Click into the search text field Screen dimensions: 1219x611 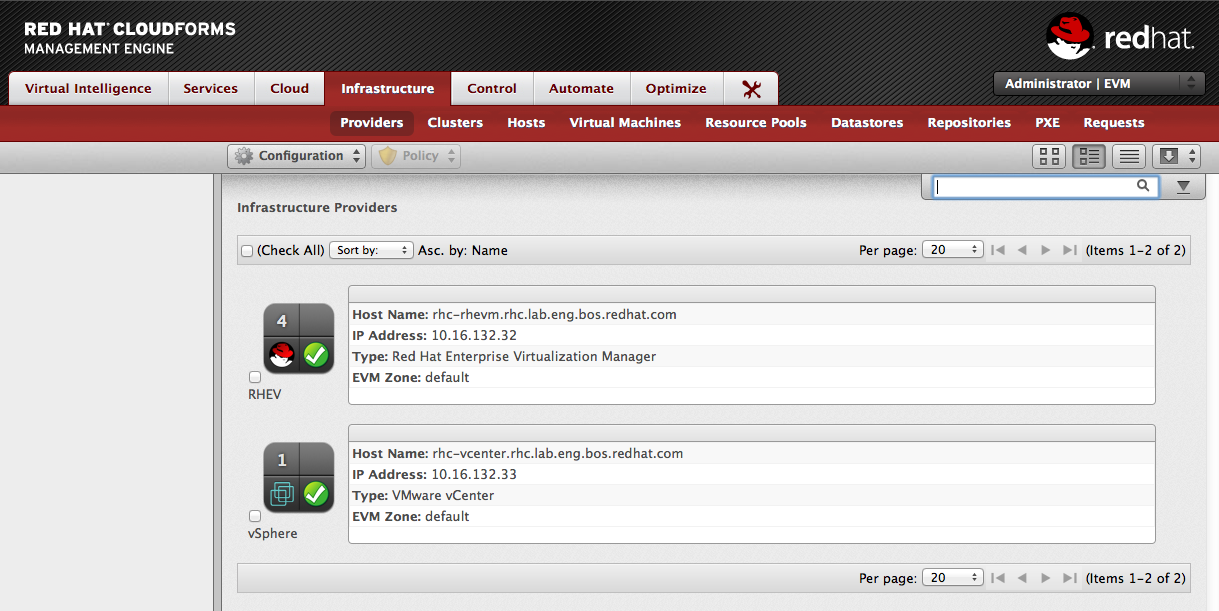(1034, 187)
